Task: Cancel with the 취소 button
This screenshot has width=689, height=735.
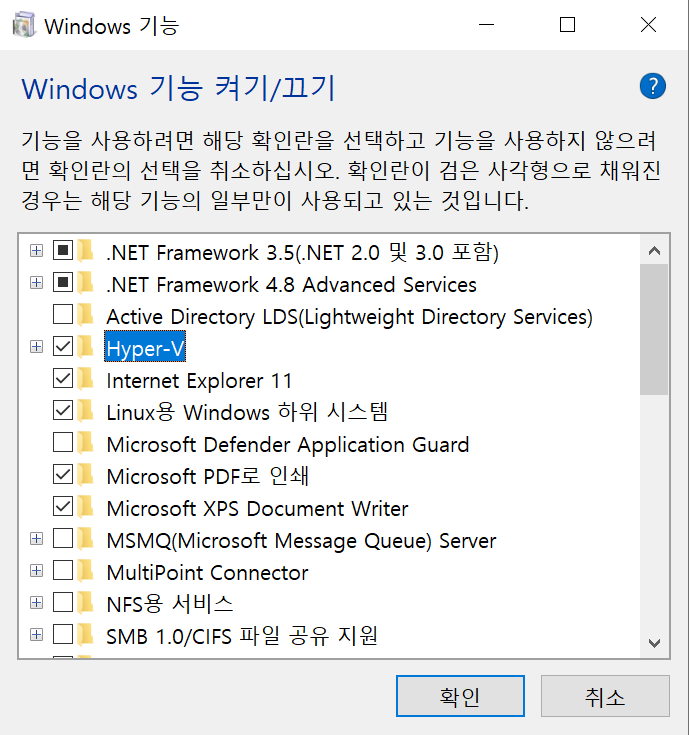Action: click(x=605, y=696)
